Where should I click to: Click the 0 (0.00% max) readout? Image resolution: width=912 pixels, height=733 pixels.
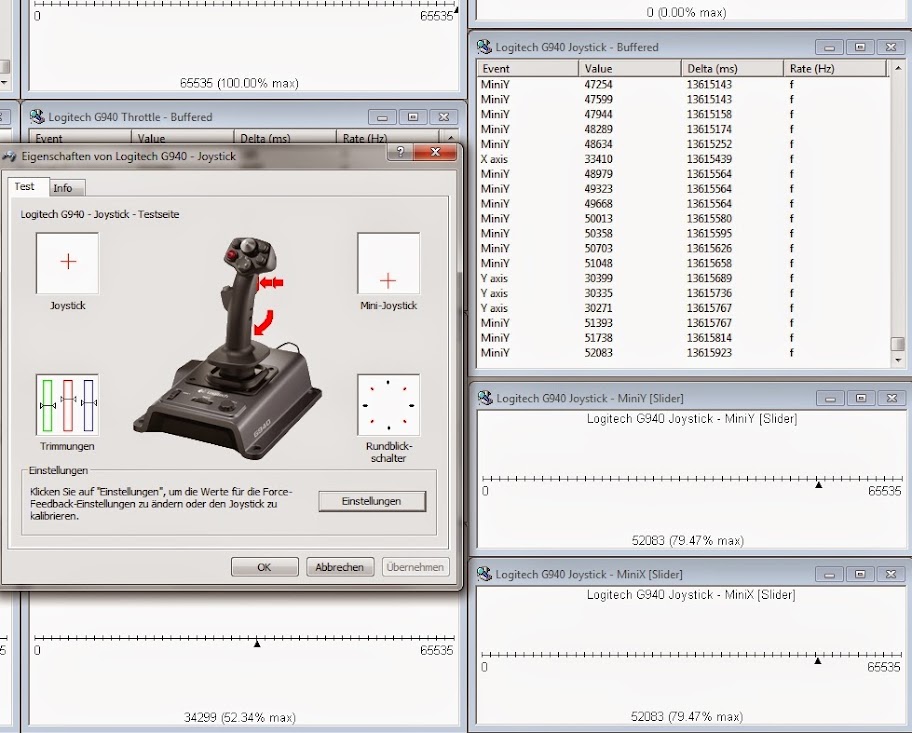[686, 12]
